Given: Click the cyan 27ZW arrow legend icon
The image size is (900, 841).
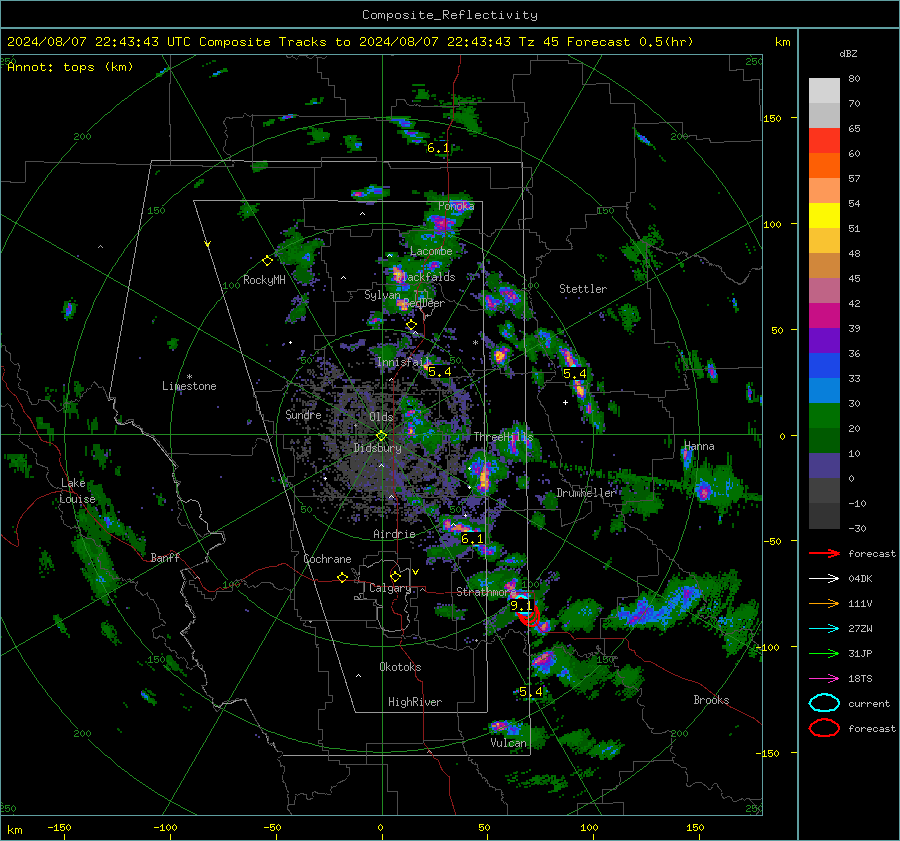Looking at the screenshot, I should coord(824,629).
